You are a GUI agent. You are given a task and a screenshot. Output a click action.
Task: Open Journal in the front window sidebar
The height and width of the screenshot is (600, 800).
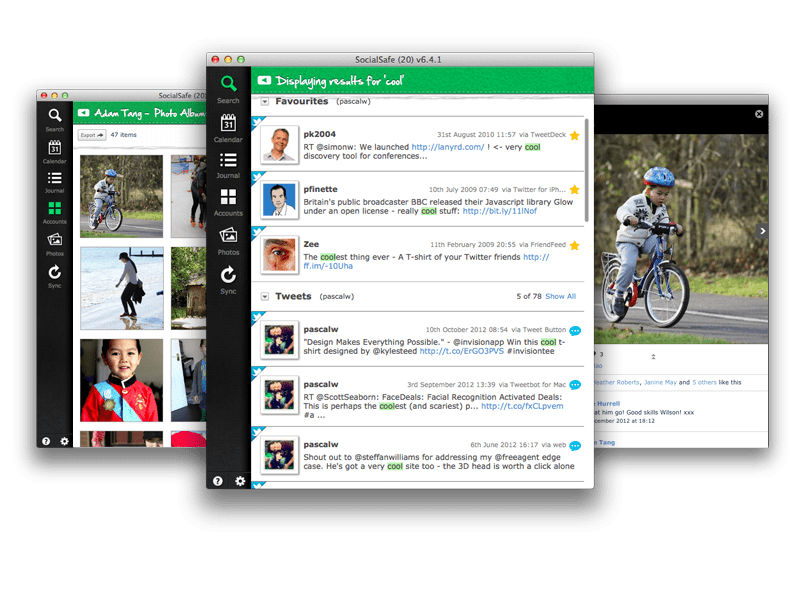click(228, 165)
